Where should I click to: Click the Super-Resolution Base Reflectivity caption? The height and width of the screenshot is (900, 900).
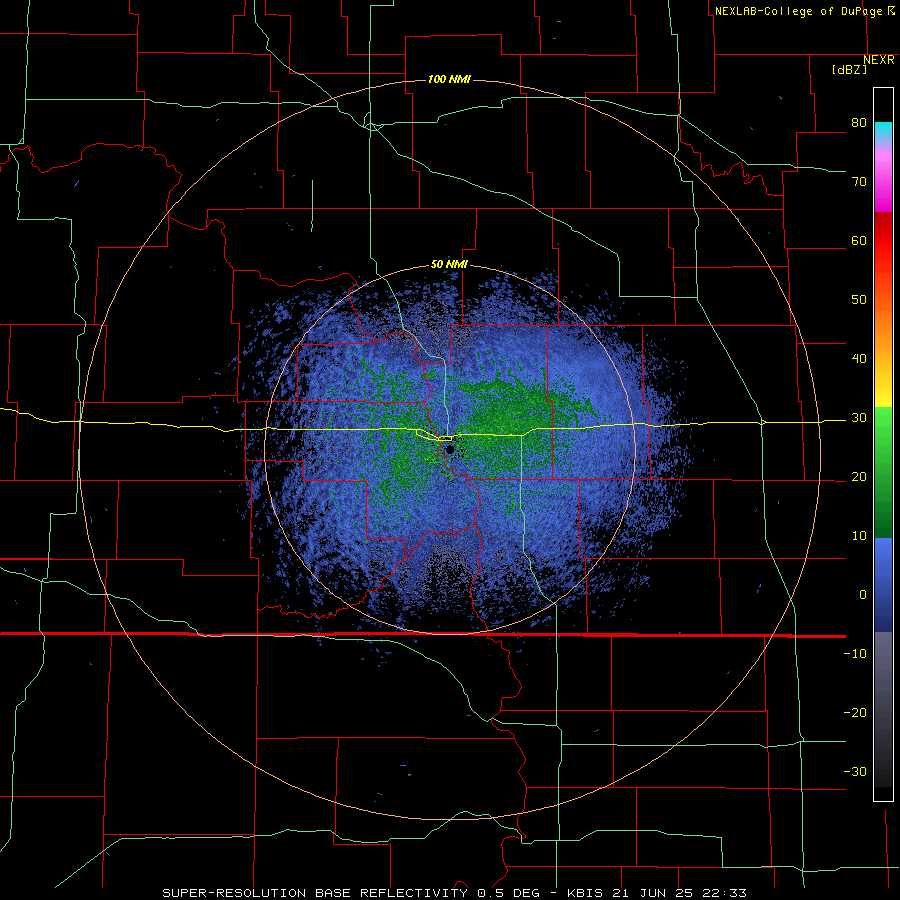pos(454,893)
